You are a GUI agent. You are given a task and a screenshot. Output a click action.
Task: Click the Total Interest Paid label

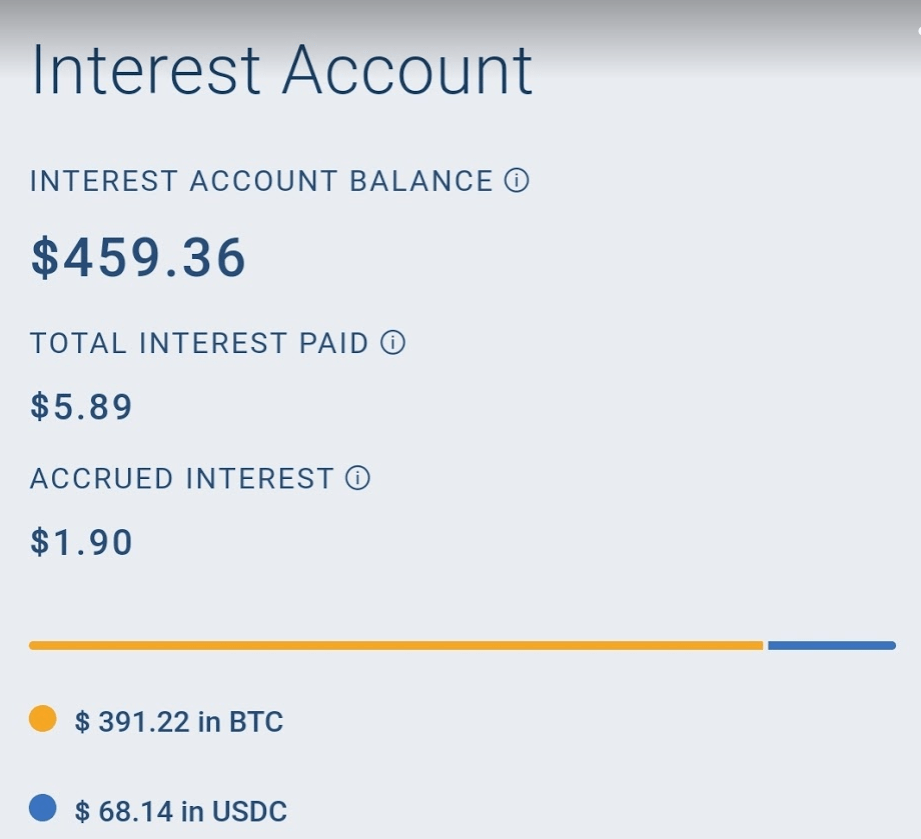coord(199,343)
